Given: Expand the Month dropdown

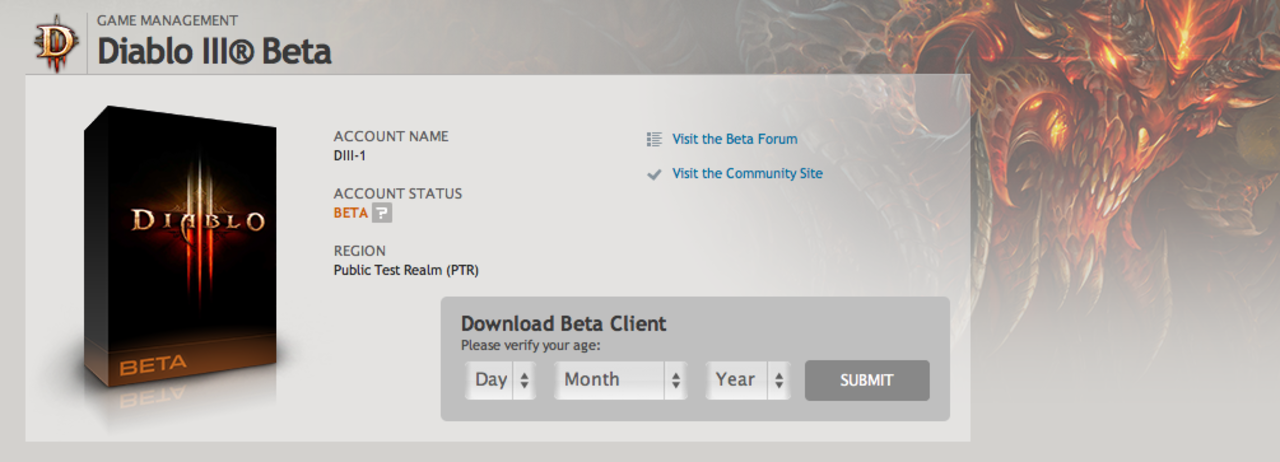Looking at the screenshot, I should [620, 380].
